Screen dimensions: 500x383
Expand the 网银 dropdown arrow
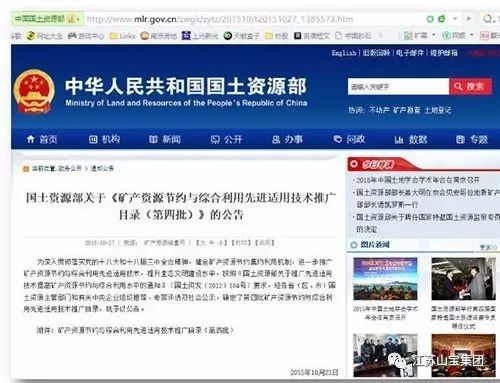coord(472,35)
